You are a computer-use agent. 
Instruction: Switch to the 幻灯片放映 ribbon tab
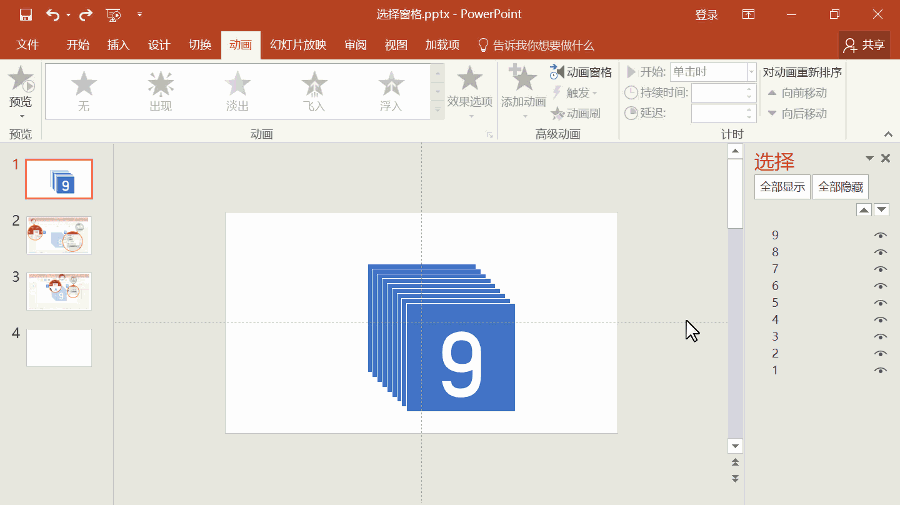pos(298,45)
